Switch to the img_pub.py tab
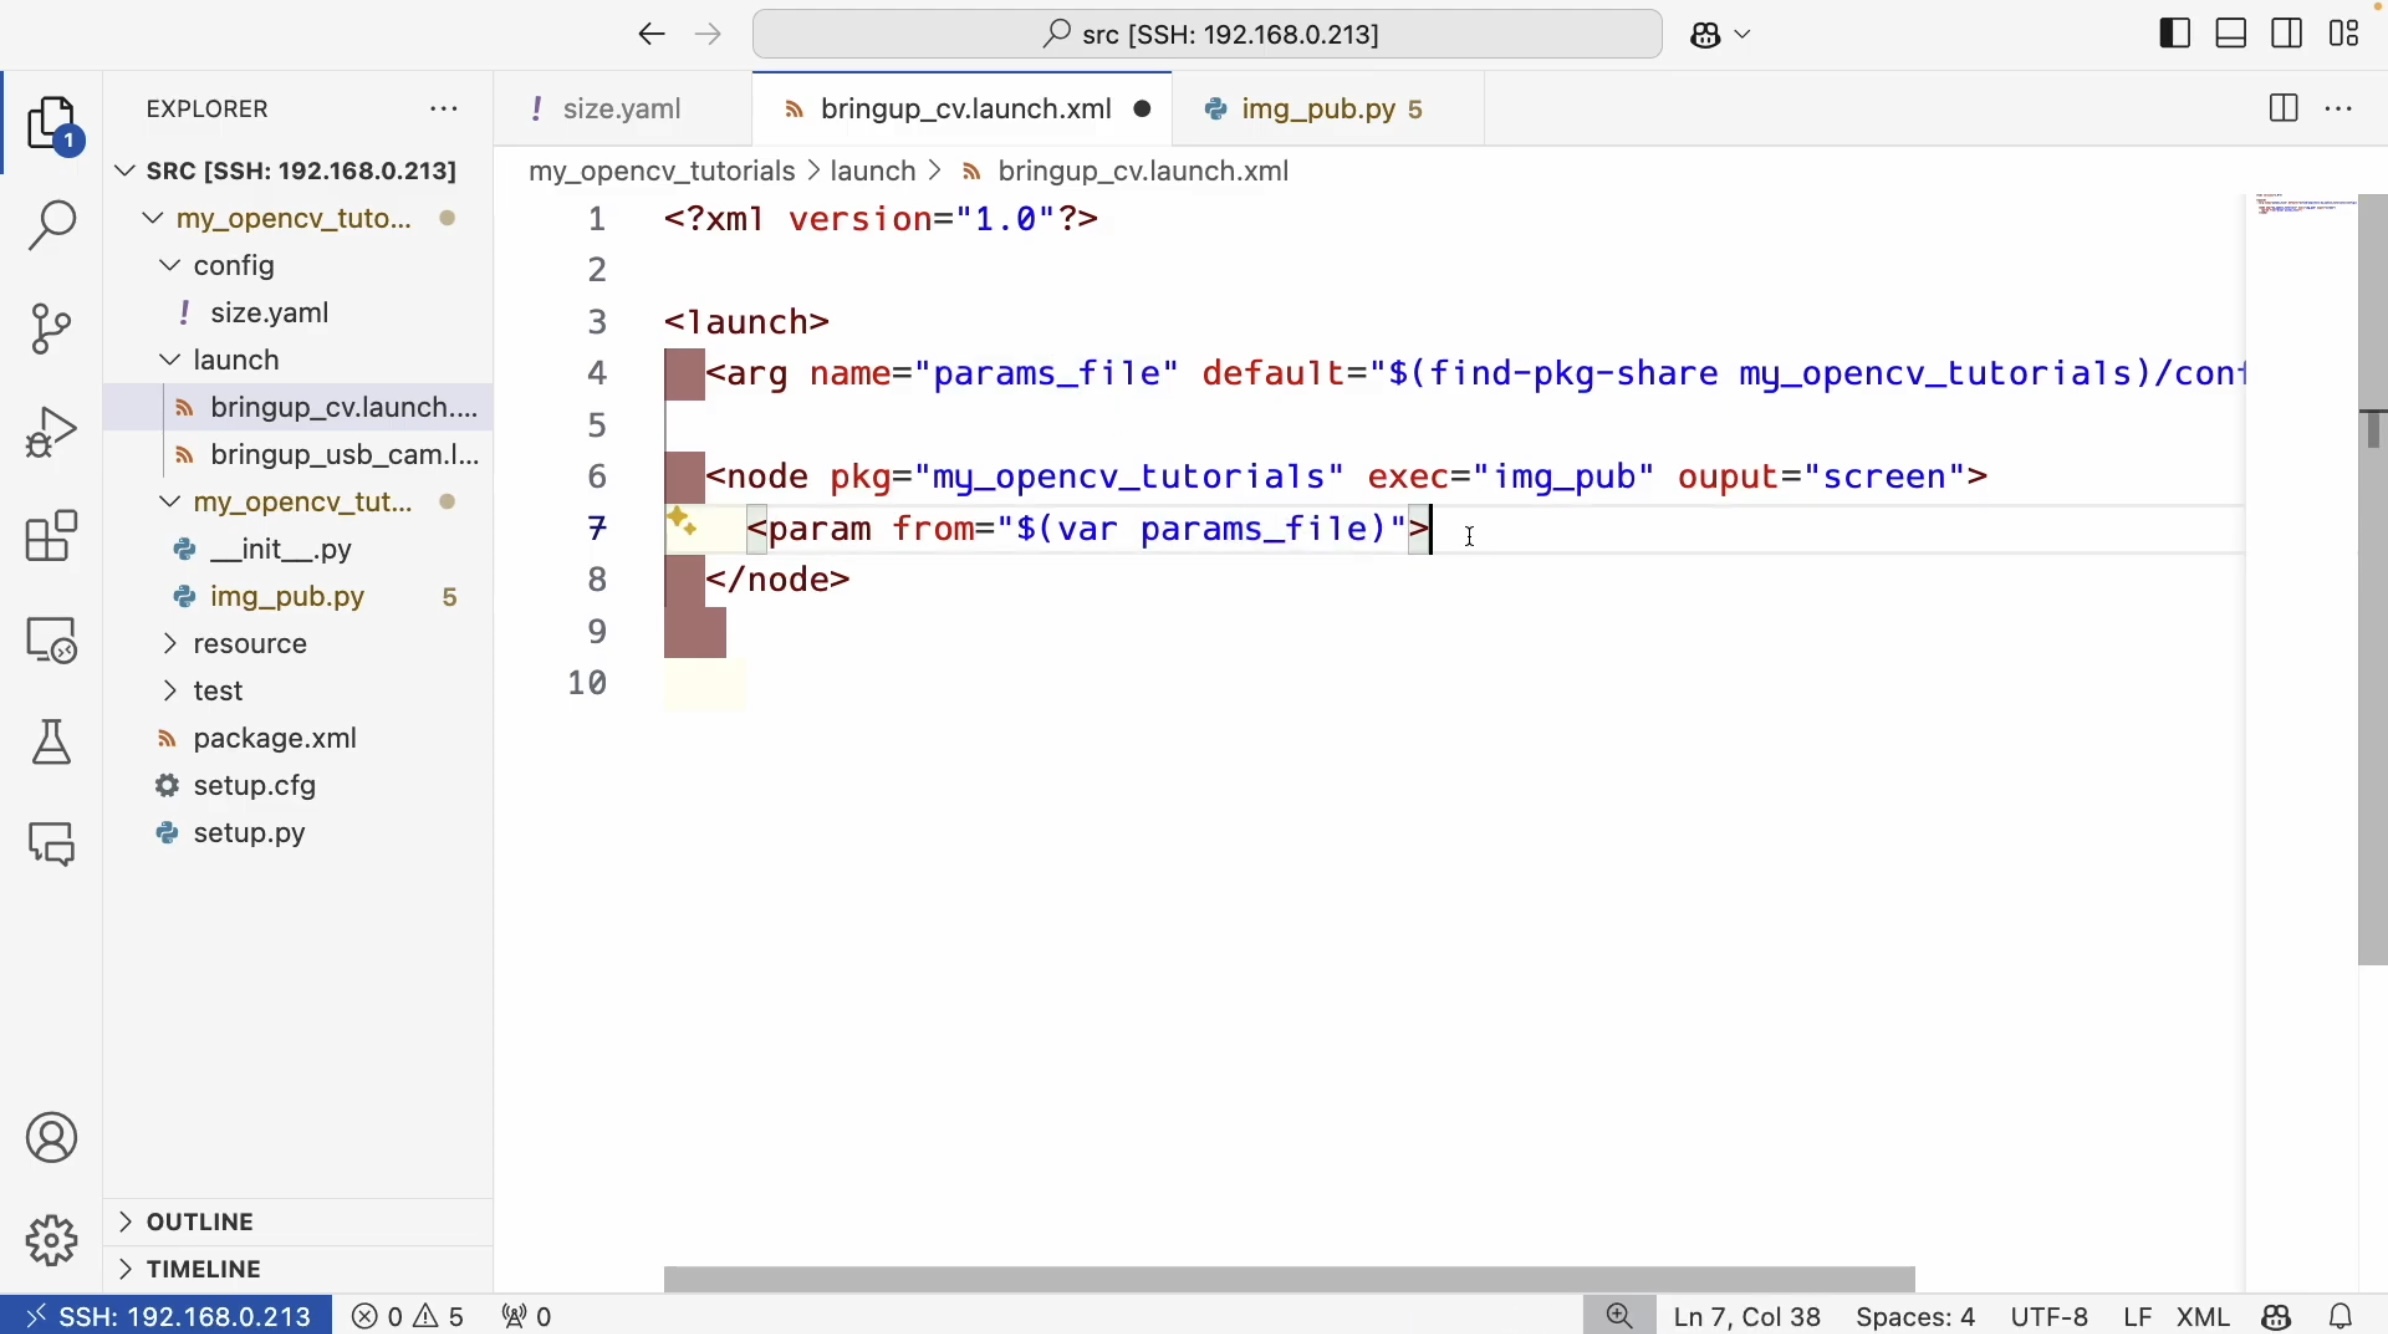This screenshot has height=1334, width=2388. point(1317,108)
